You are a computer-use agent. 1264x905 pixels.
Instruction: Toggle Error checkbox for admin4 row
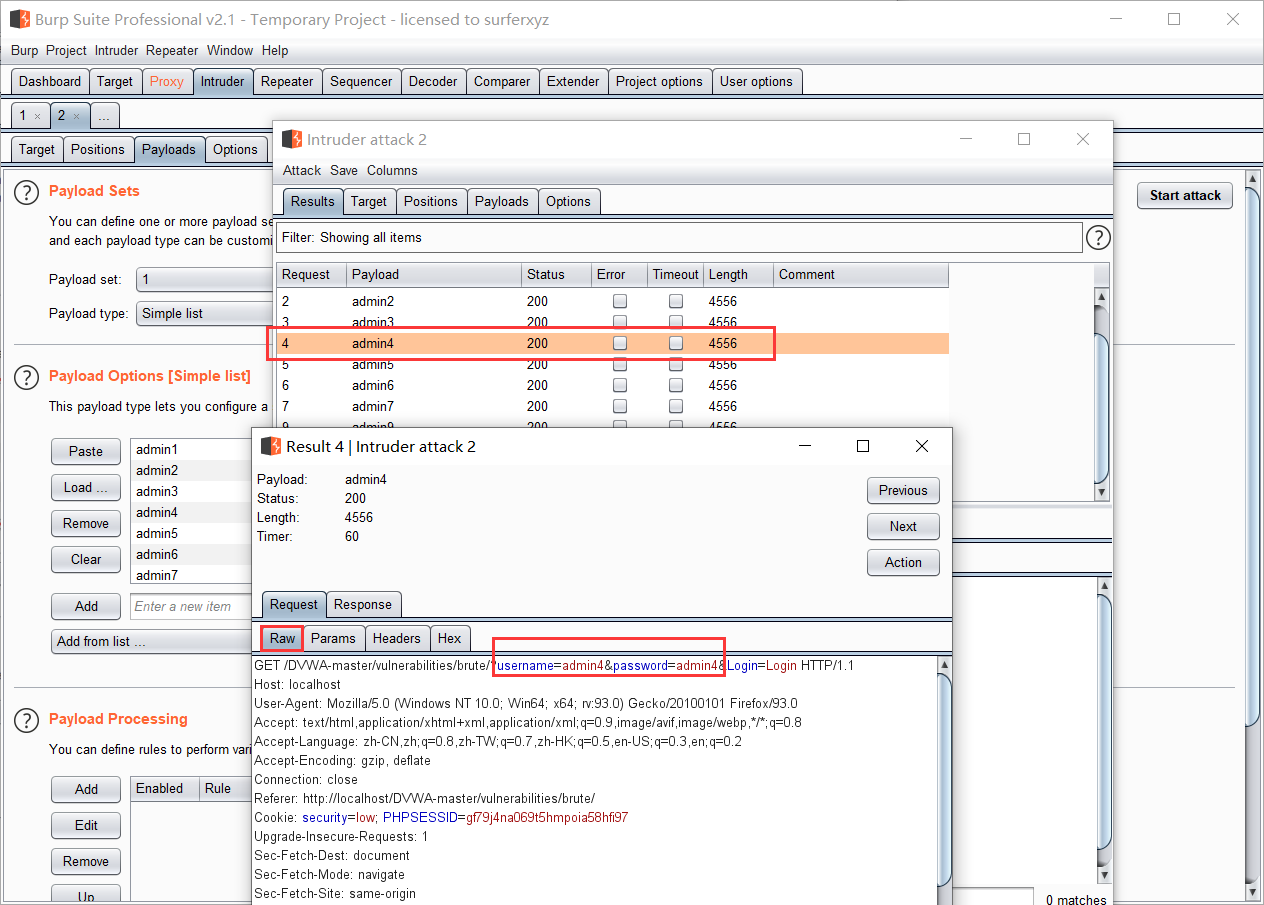(620, 343)
